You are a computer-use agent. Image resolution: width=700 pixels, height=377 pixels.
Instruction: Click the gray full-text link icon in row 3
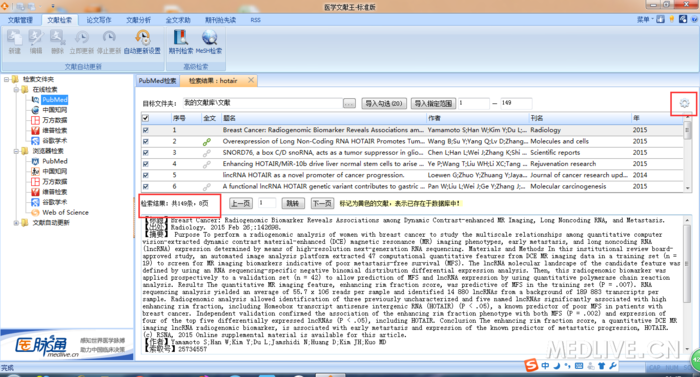click(x=207, y=153)
